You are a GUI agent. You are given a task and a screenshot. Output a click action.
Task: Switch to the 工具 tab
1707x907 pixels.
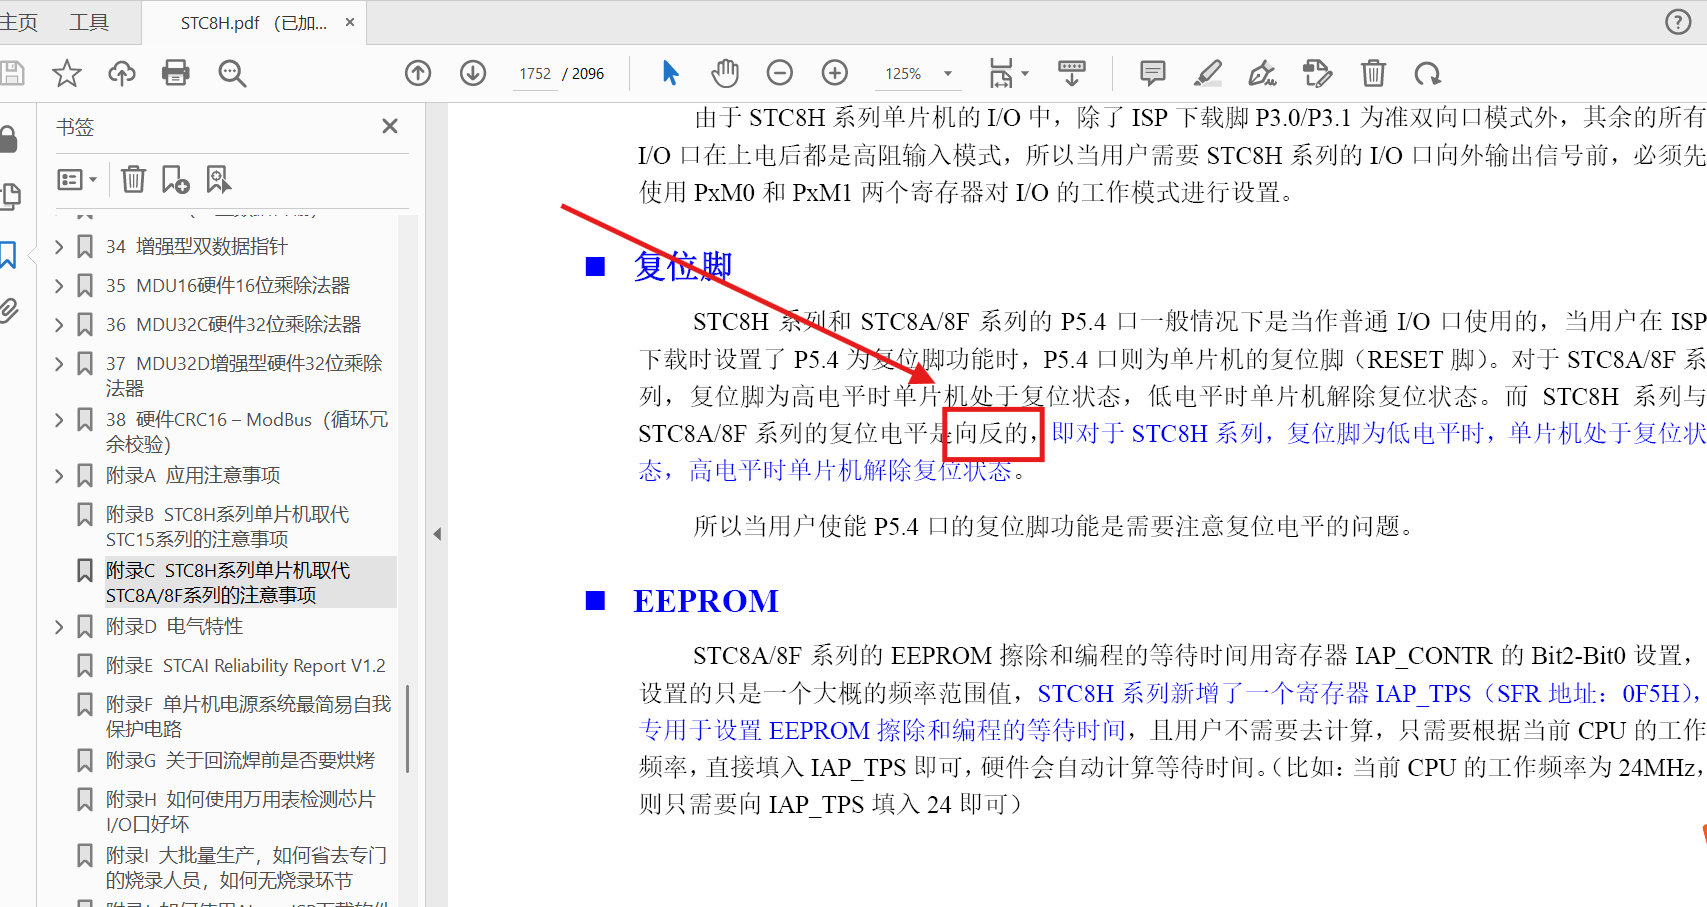(x=89, y=22)
